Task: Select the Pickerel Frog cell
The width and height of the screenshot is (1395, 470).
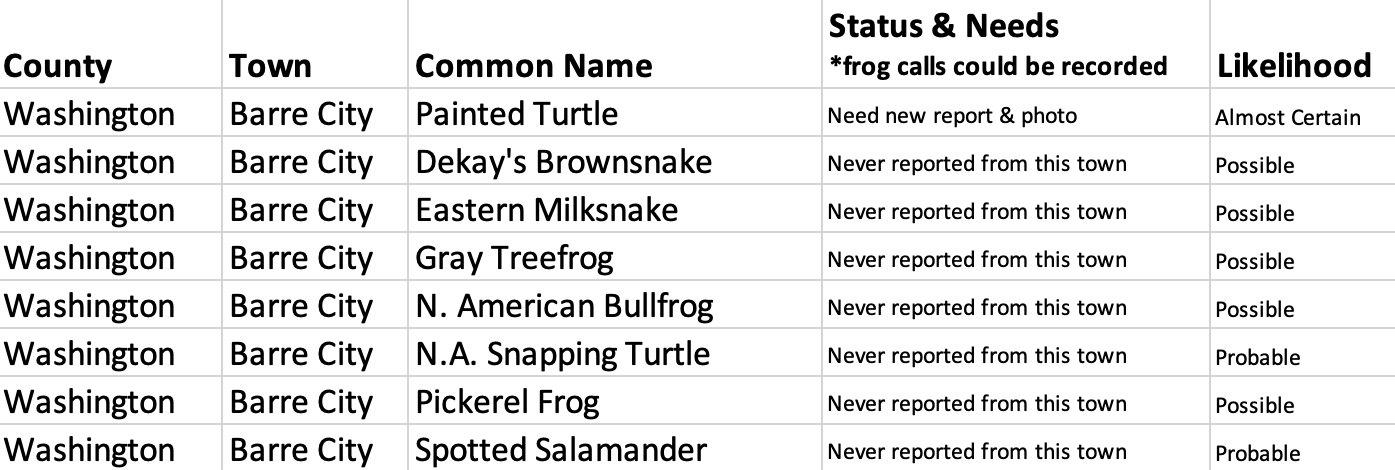Action: click(507, 402)
